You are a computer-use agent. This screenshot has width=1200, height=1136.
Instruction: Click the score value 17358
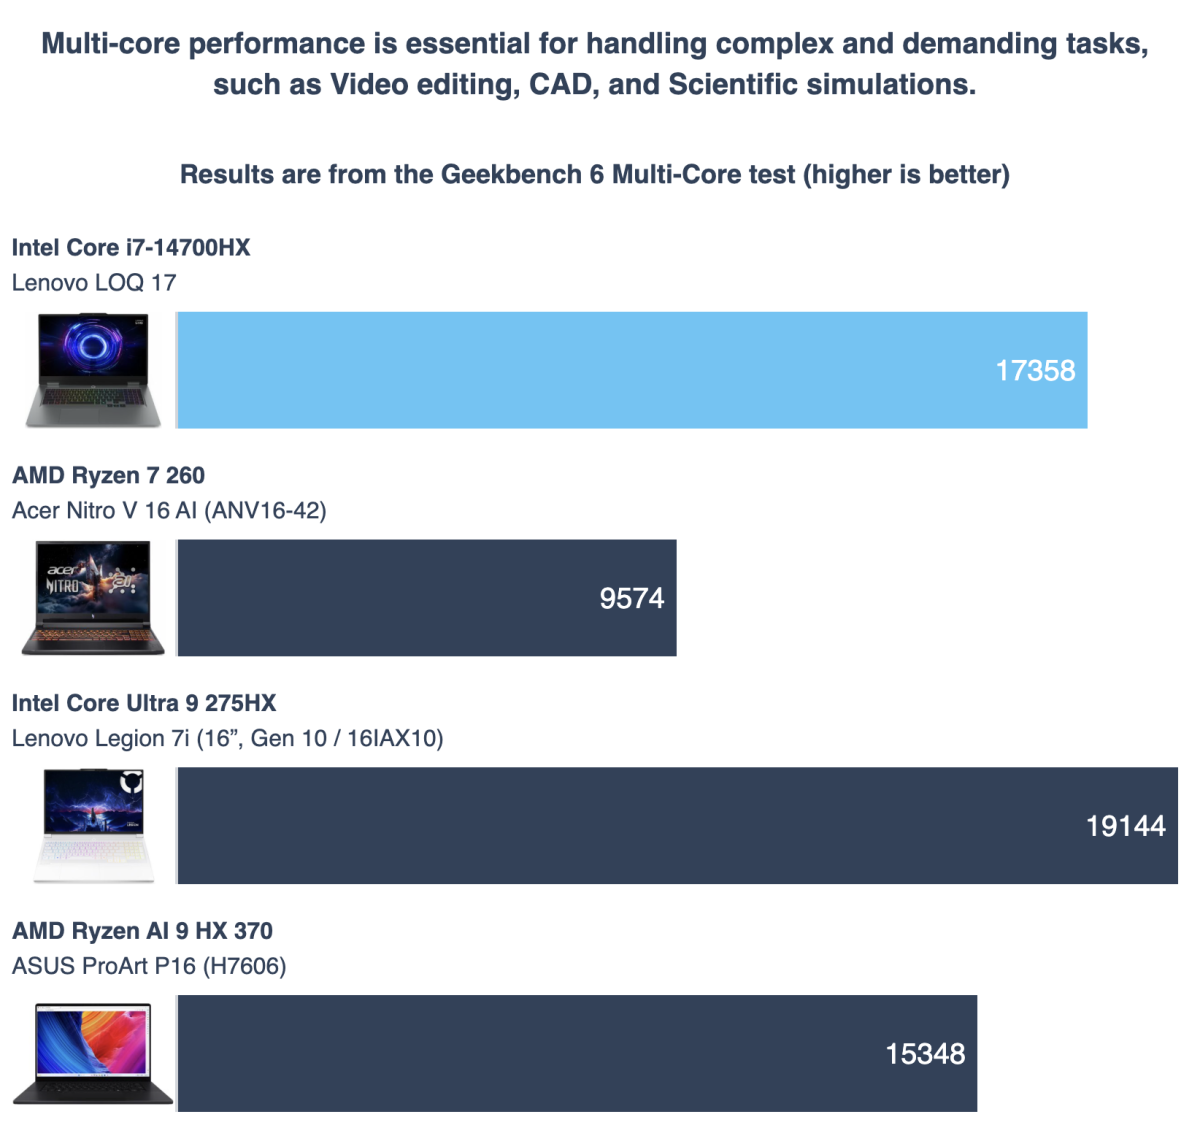tap(1035, 371)
